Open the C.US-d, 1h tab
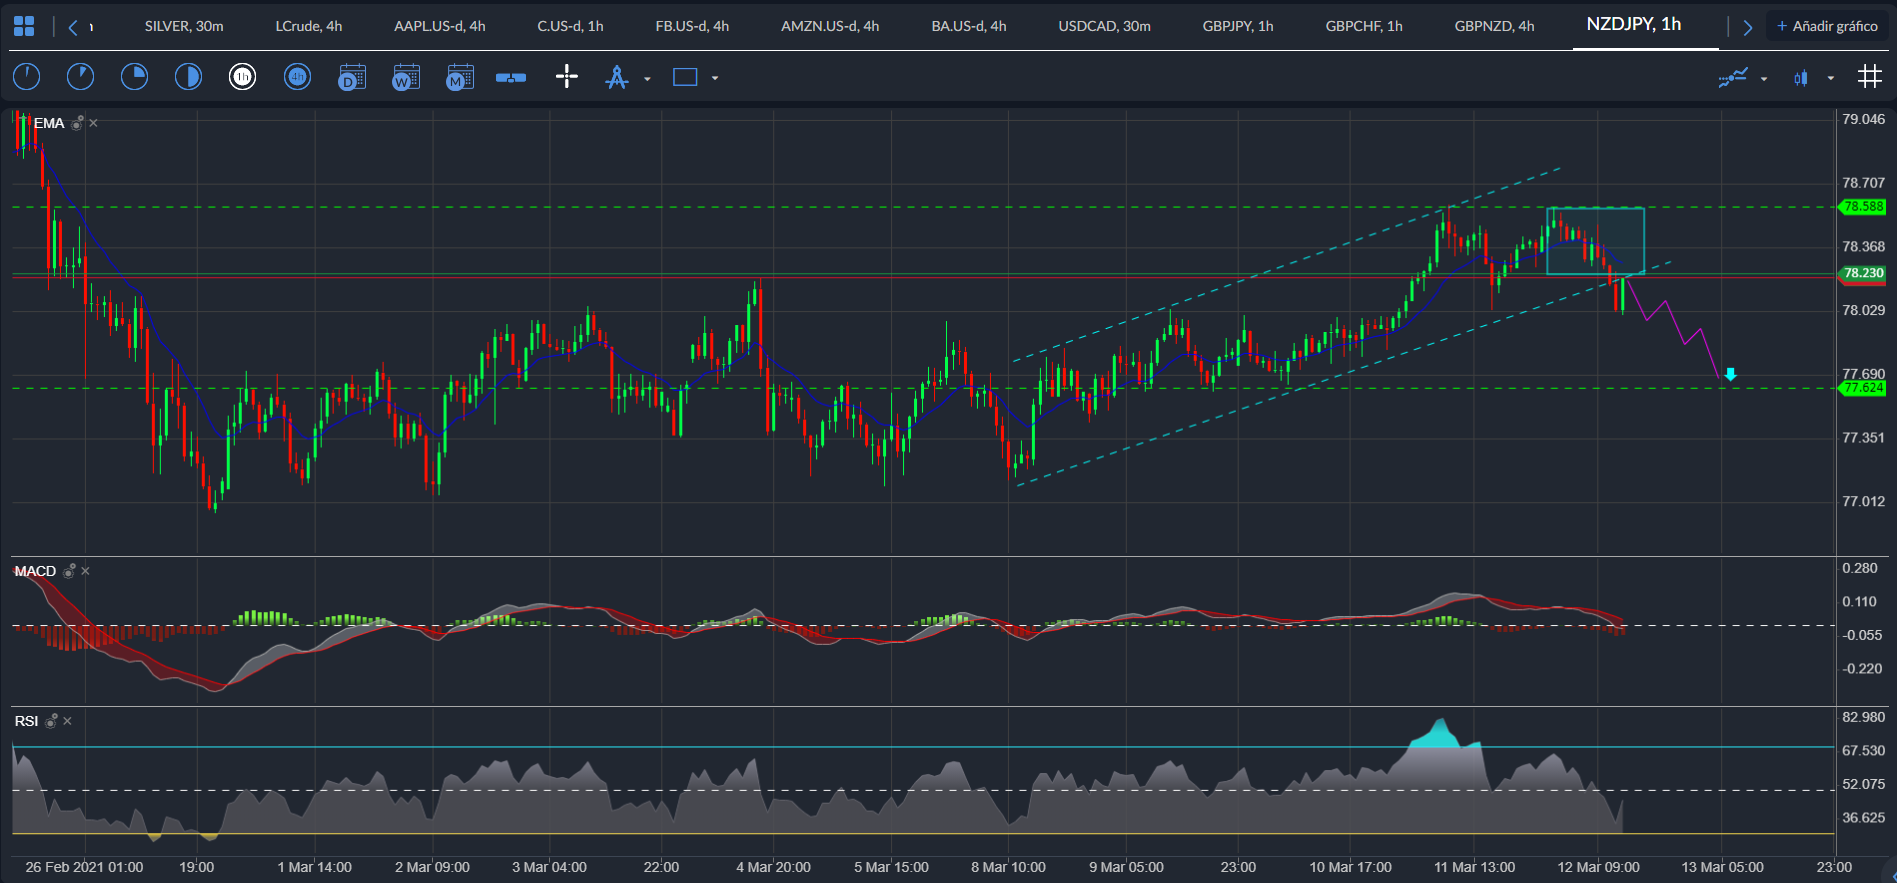 coord(571,26)
